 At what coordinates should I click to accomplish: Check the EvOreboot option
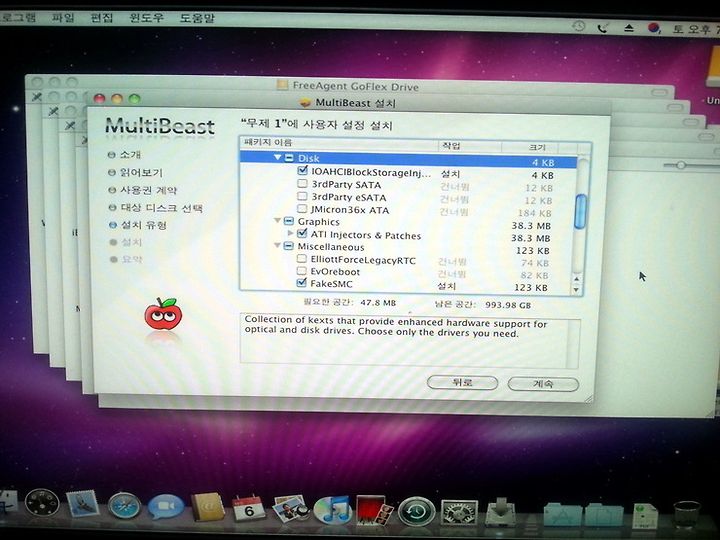pyautogui.click(x=302, y=271)
